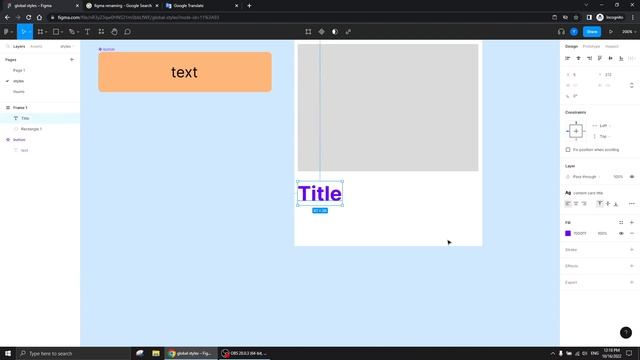Set text align right
Viewport: 640px width, 360px height.
click(584, 203)
